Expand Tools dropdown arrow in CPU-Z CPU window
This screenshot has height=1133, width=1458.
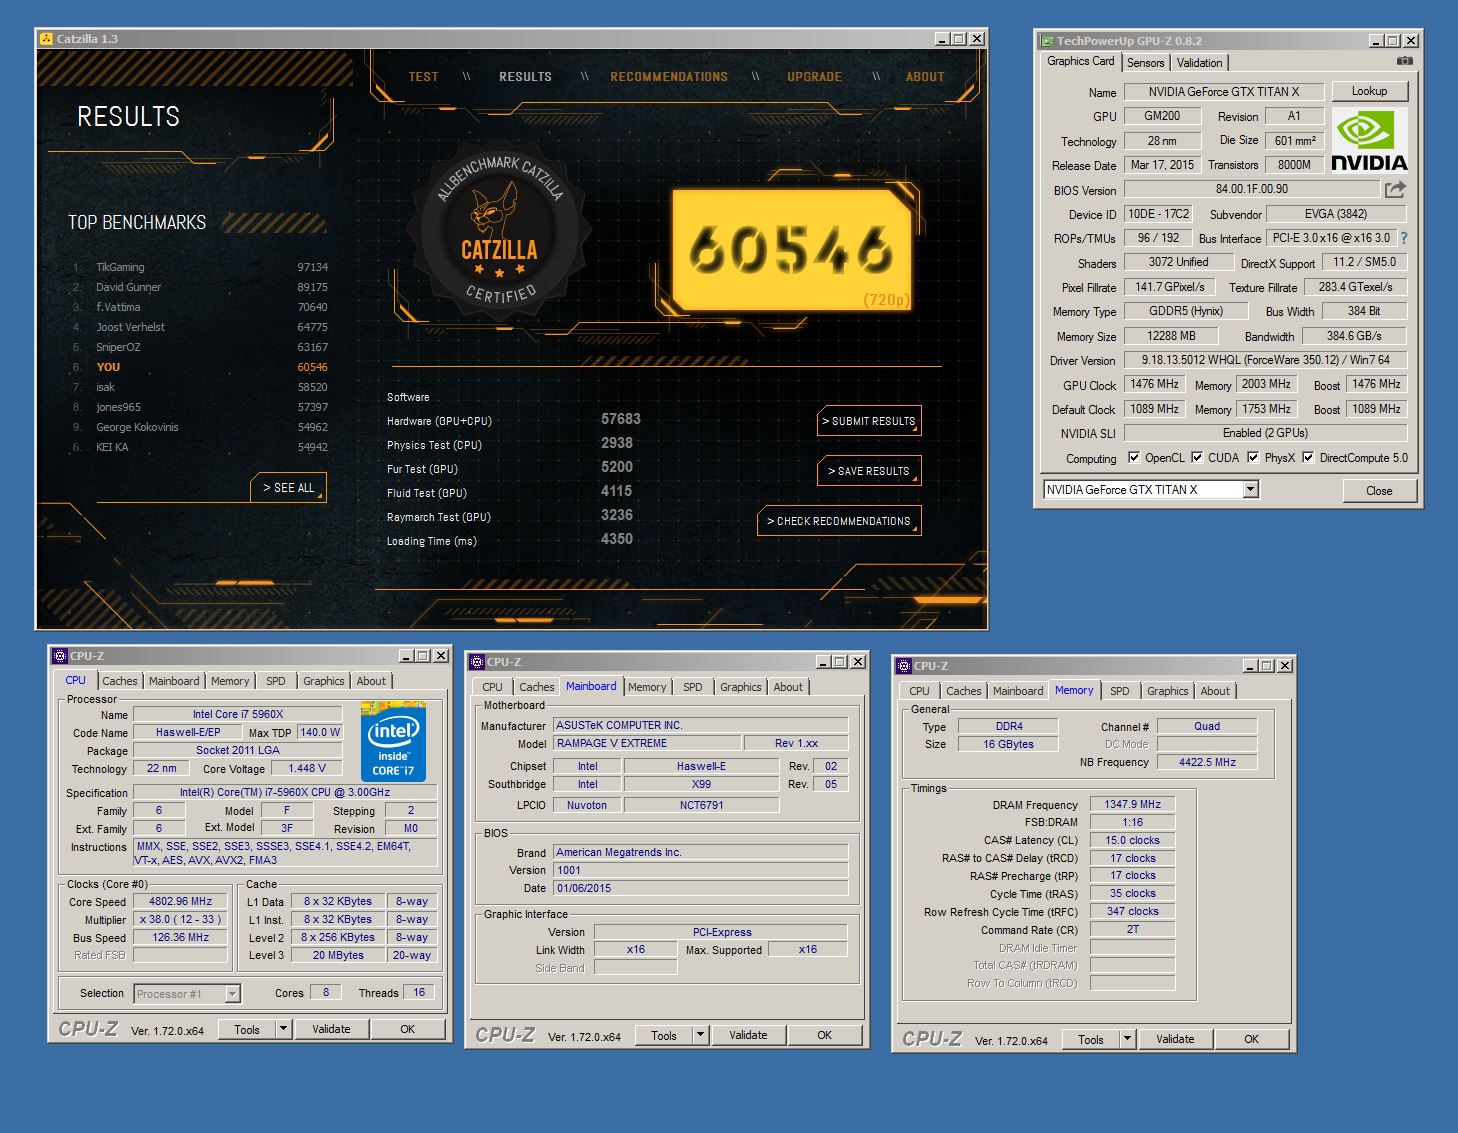[284, 1029]
